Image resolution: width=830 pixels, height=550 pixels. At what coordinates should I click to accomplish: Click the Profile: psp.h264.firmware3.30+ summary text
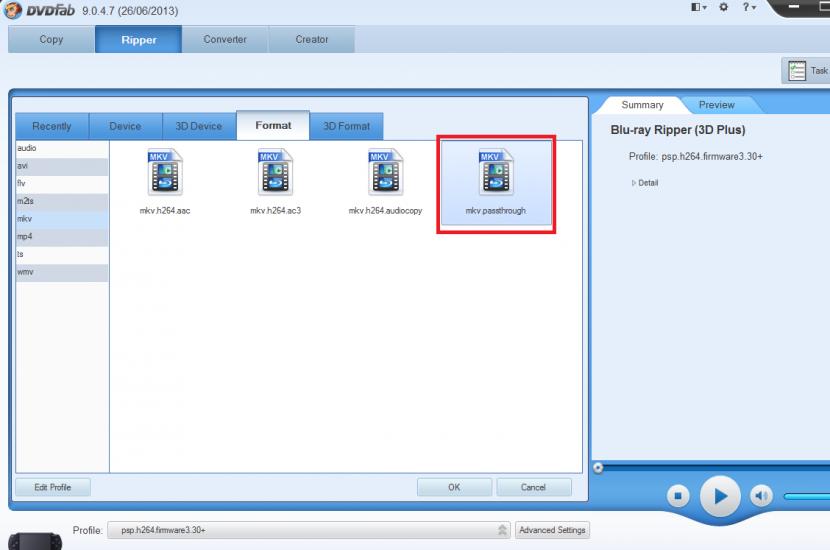point(696,157)
